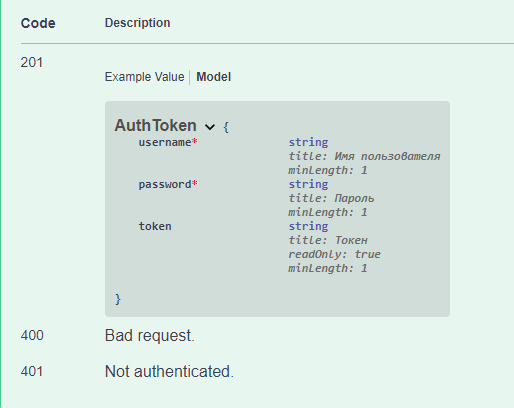
Task: Select the token property name
Action: coord(155,226)
